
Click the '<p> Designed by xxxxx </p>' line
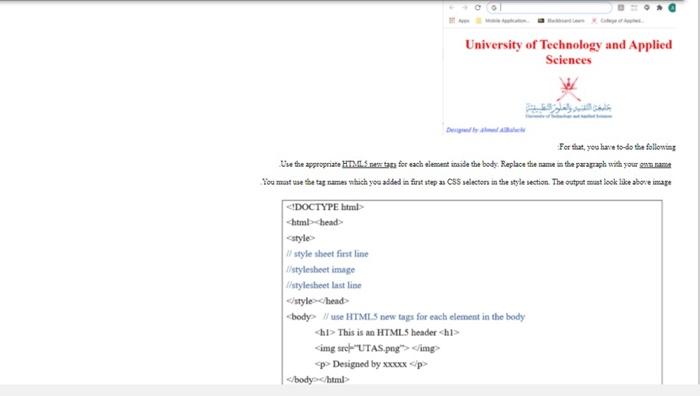click(371, 364)
